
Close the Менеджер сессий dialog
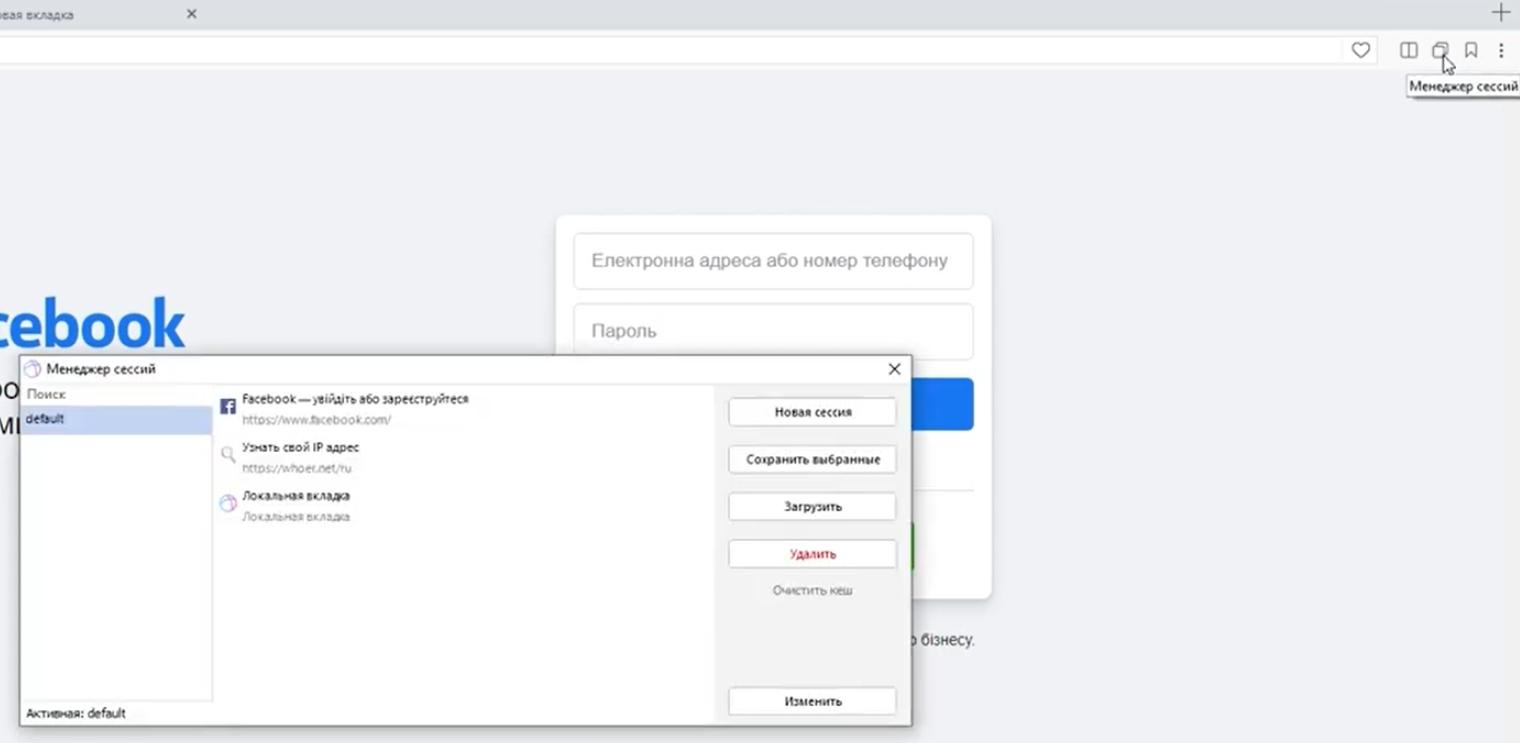[894, 369]
